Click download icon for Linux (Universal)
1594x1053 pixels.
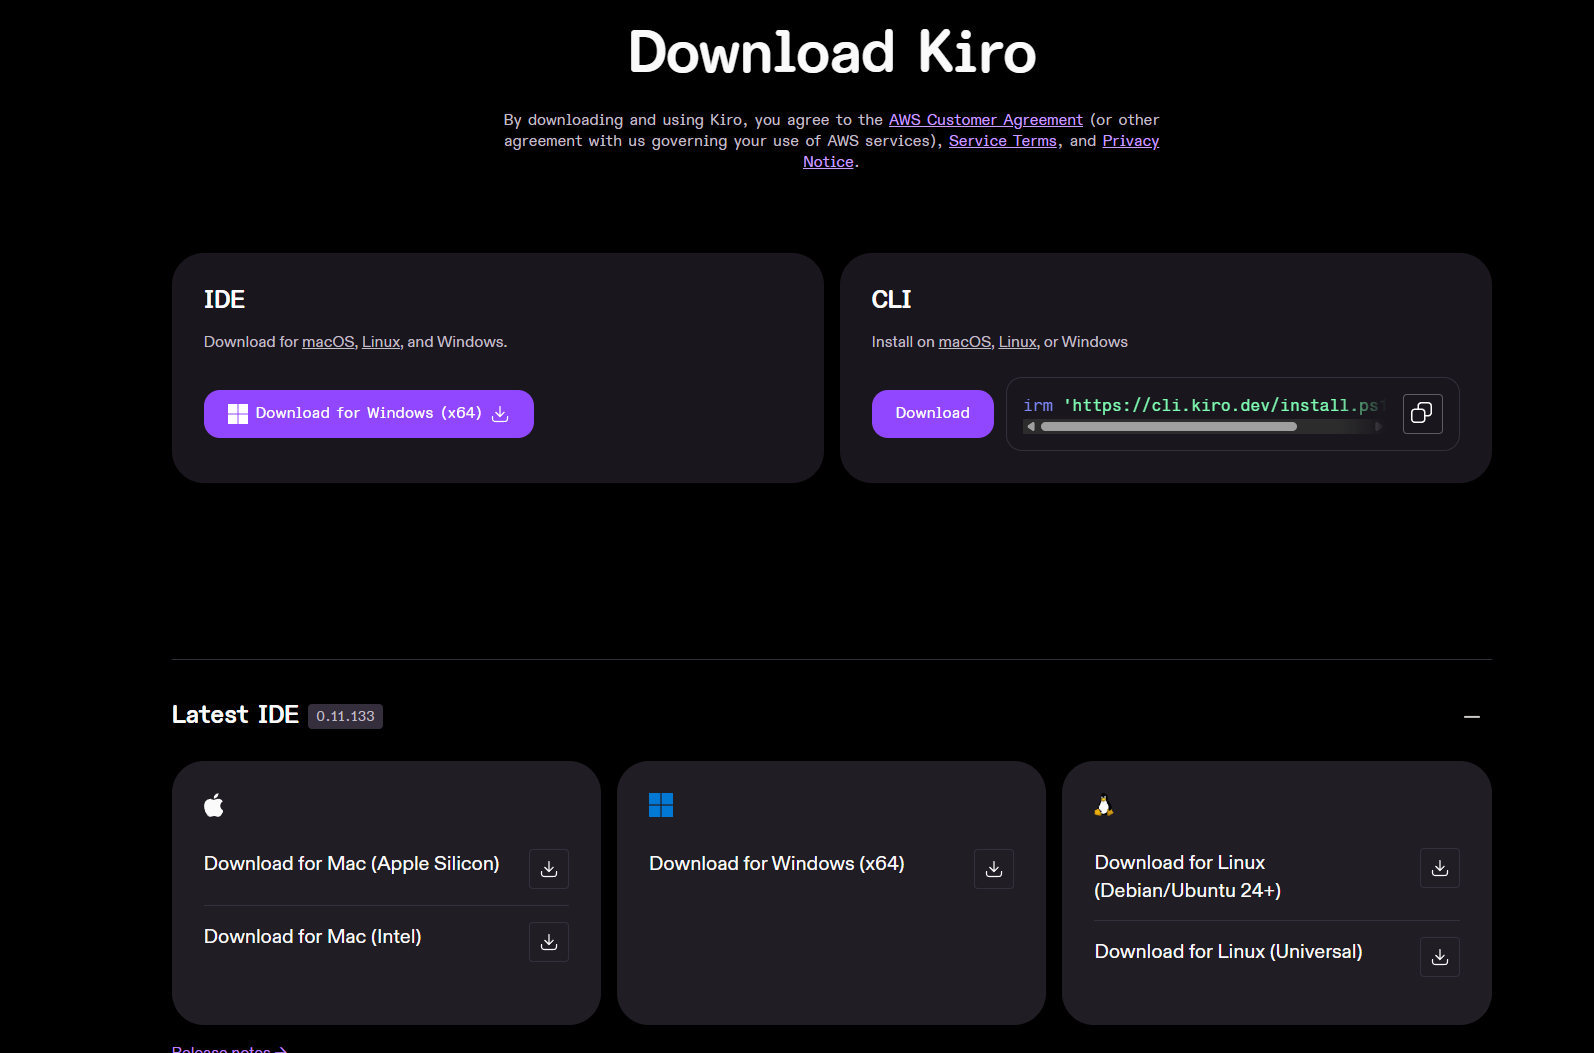pos(1440,957)
